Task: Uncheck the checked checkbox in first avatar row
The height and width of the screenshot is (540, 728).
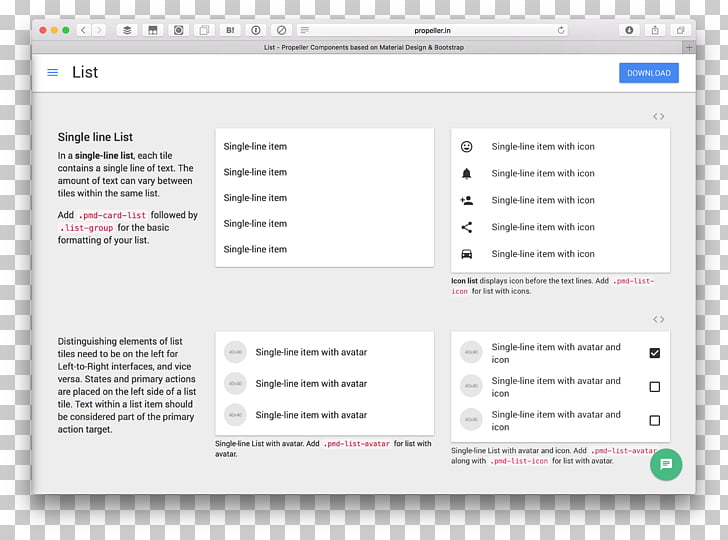Action: (x=655, y=353)
